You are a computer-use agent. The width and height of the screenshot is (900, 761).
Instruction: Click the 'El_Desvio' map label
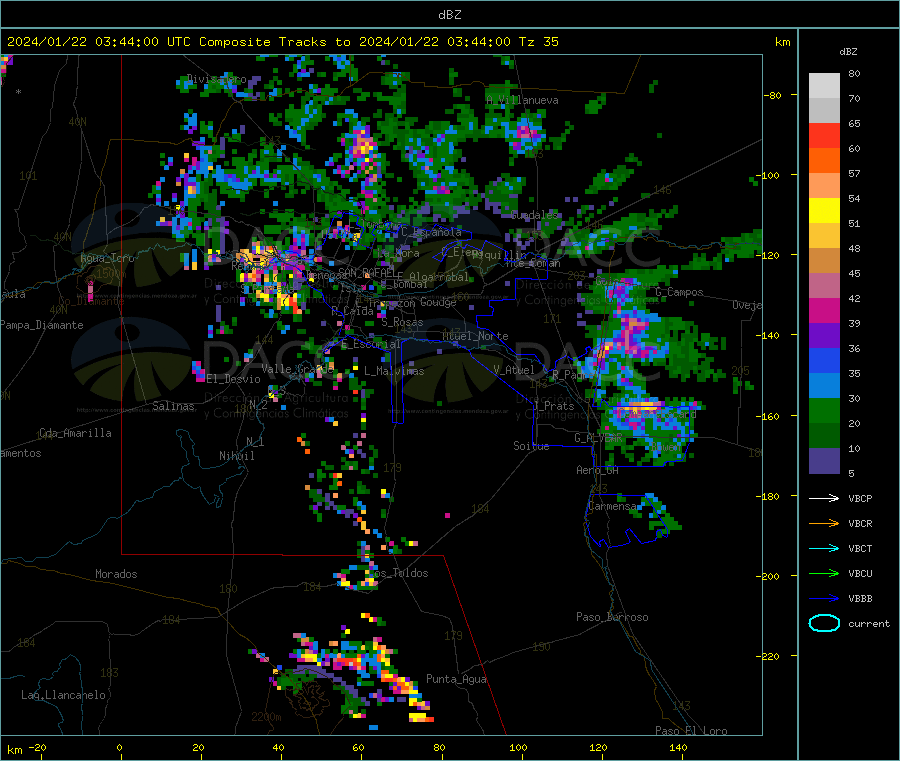click(x=234, y=379)
